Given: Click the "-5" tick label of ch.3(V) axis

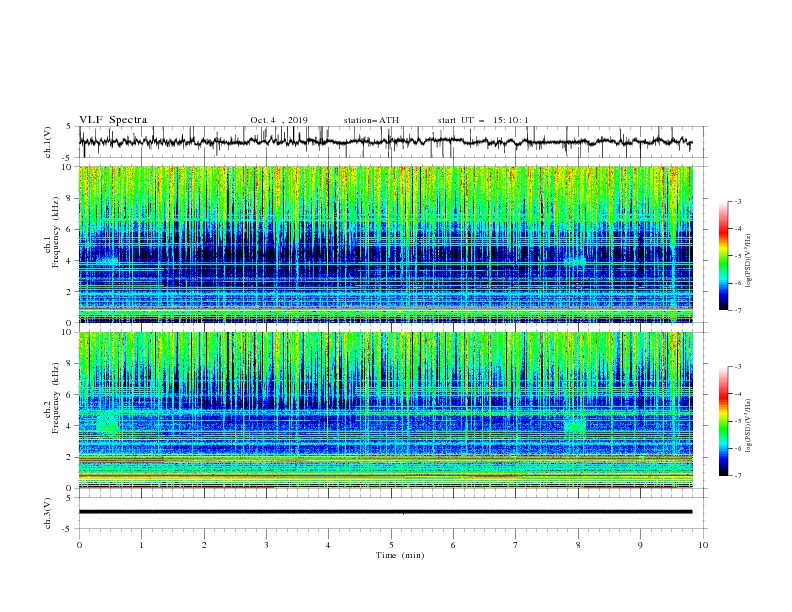Looking at the screenshot, I should click(x=68, y=529).
